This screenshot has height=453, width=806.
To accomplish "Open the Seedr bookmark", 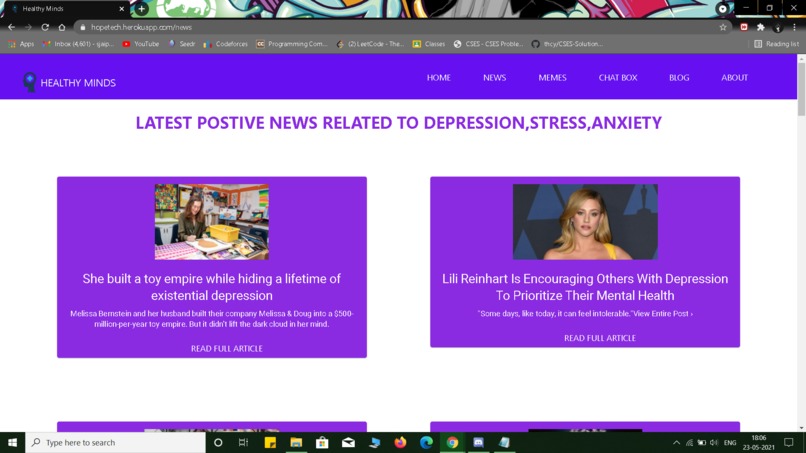I will [182, 44].
